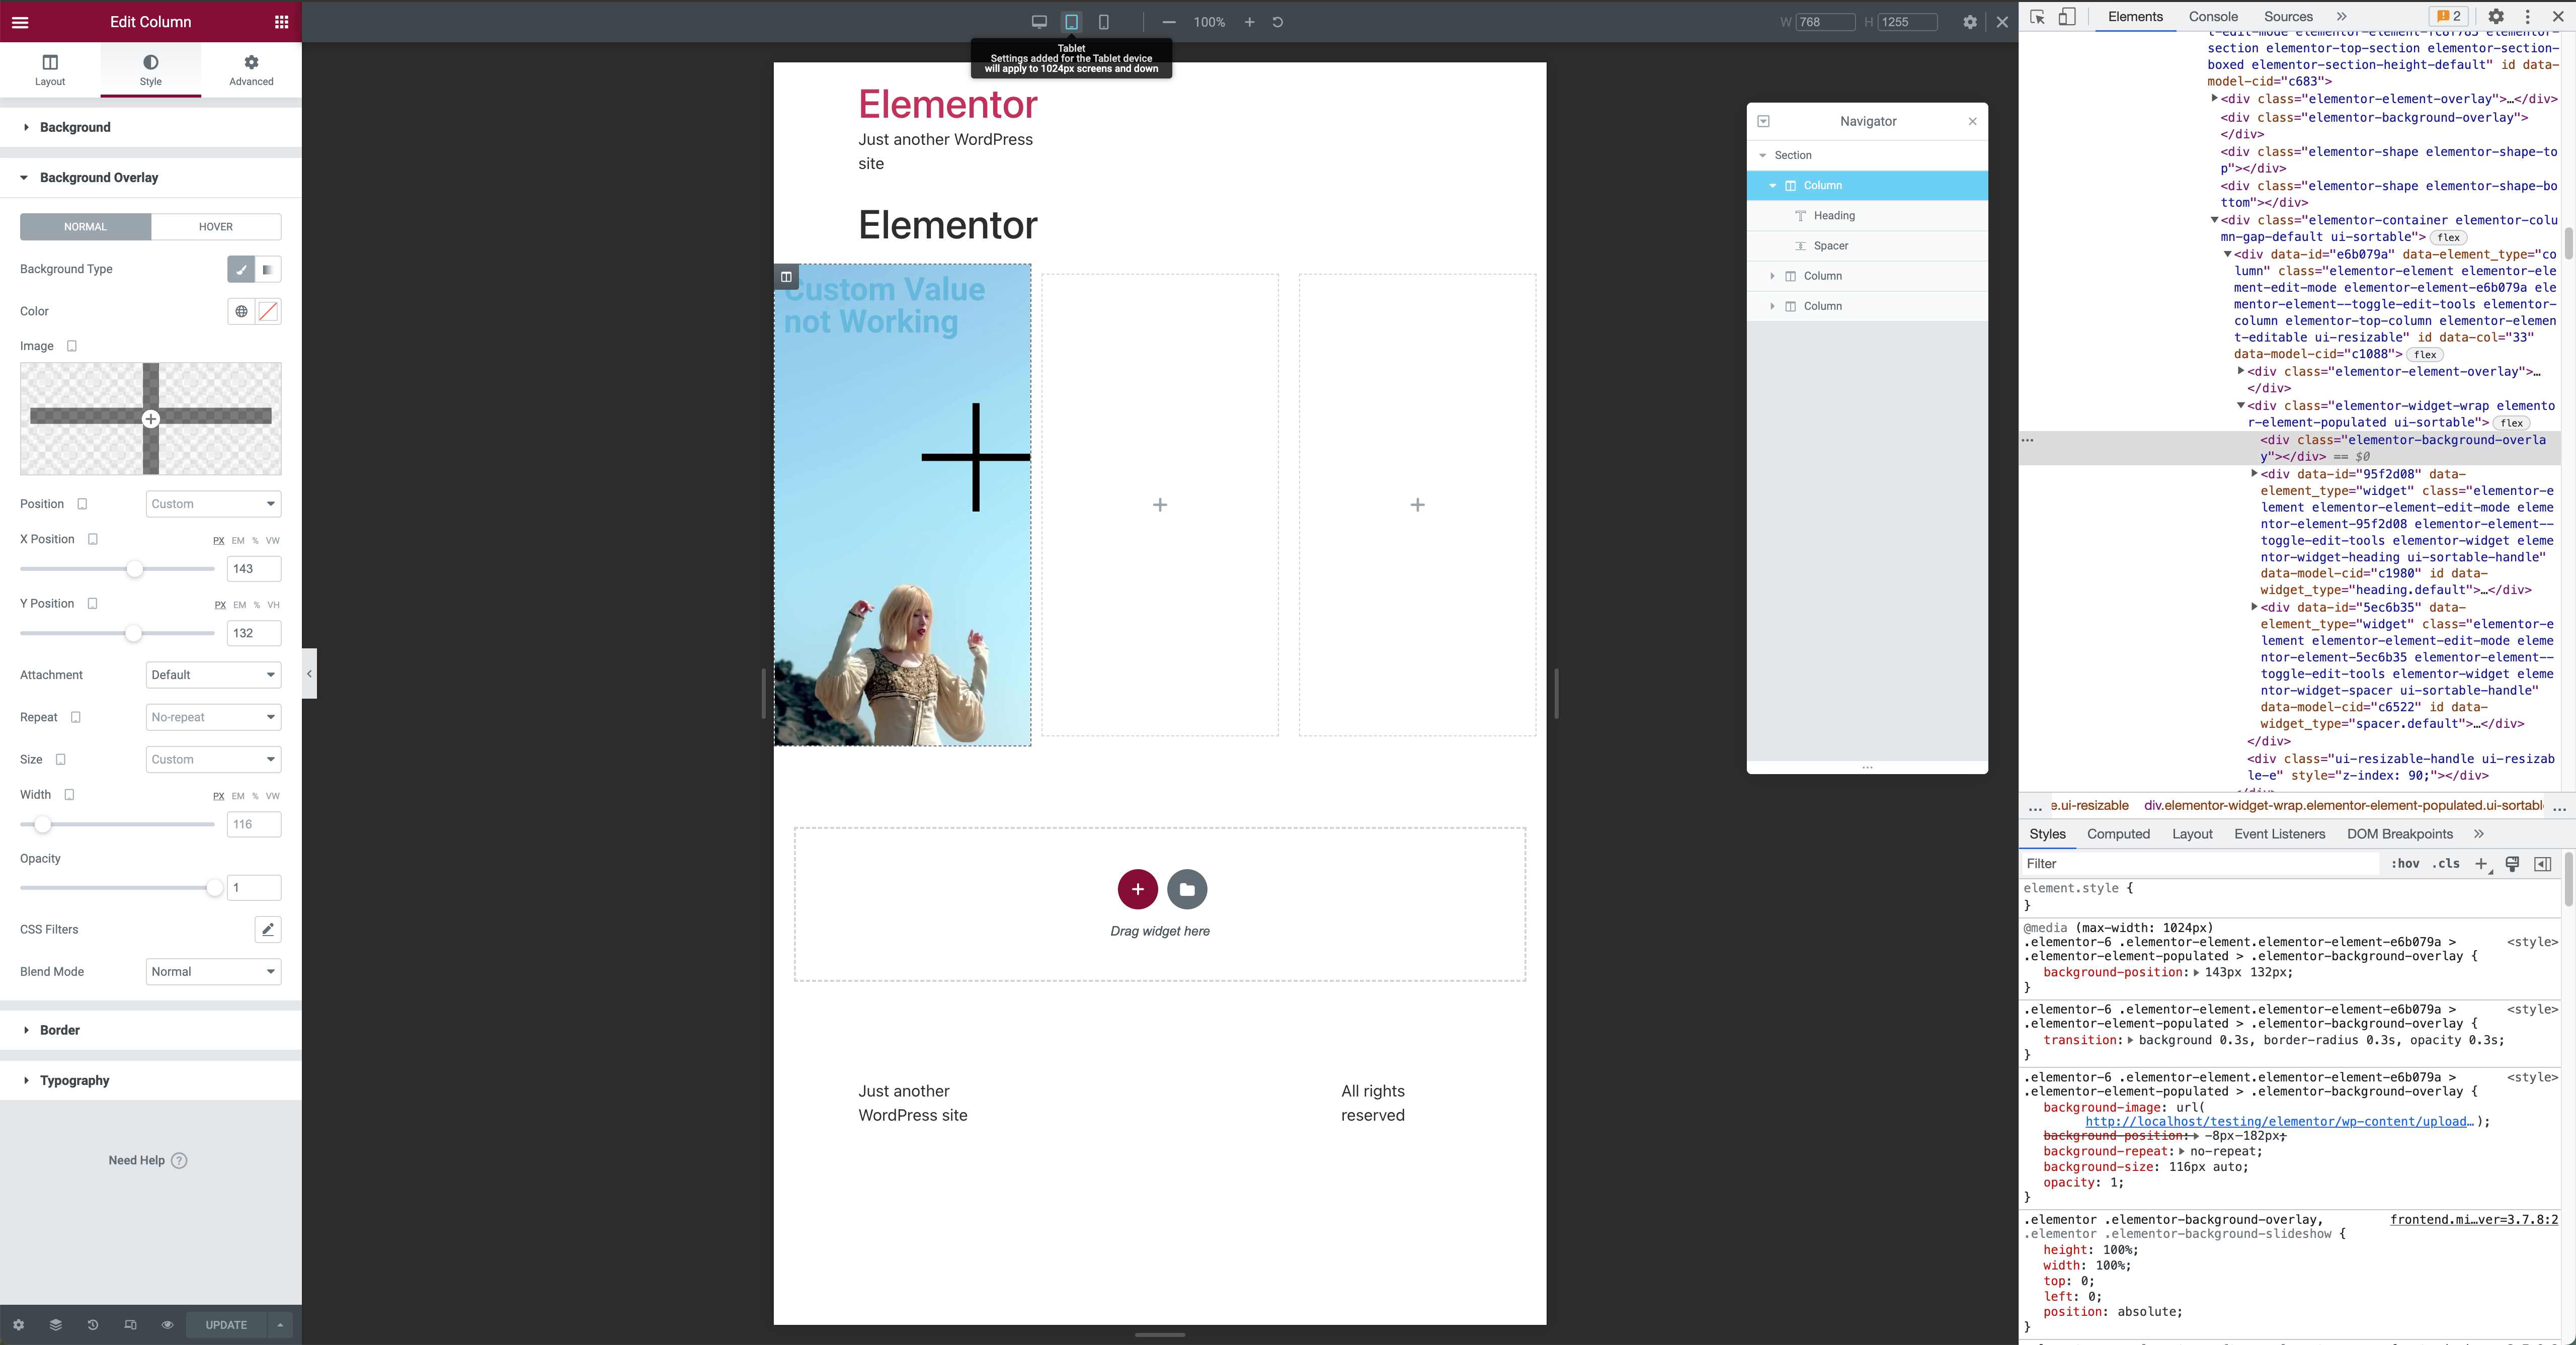Reset canvas zoom level
Viewport: 2576px width, 1345px height.
coord(1277,22)
